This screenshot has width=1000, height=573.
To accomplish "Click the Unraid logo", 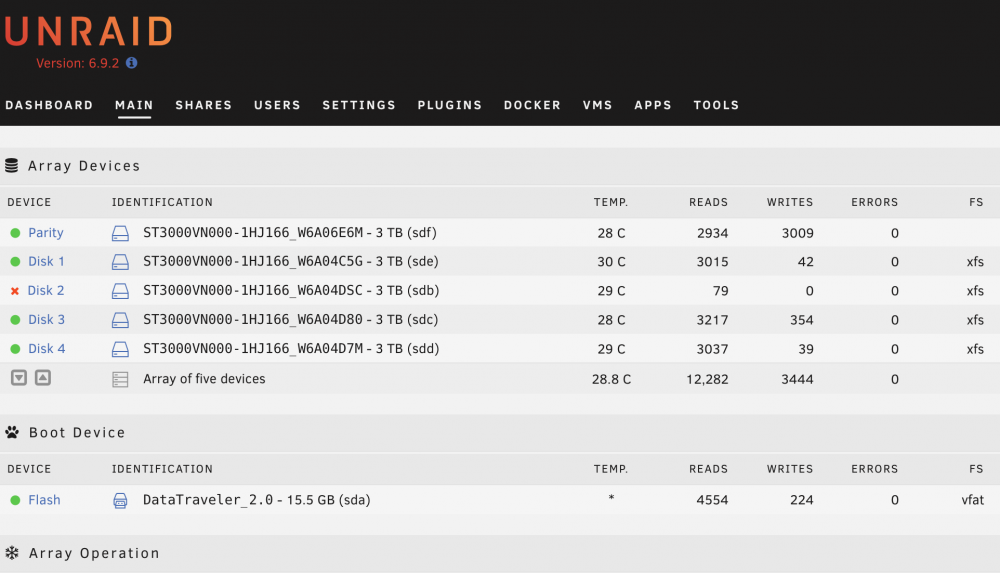I will [x=89, y=31].
